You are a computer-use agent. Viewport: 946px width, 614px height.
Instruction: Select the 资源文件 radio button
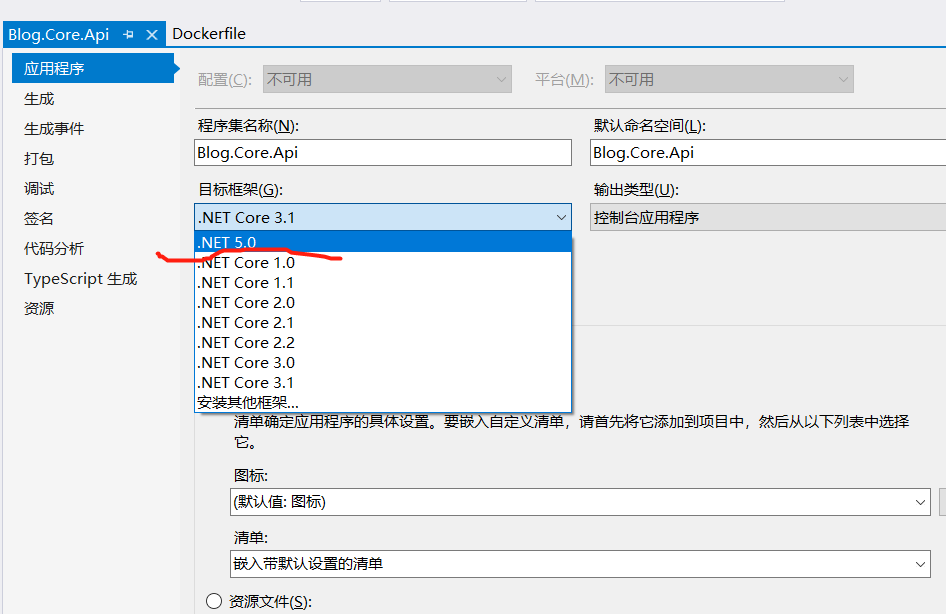click(x=214, y=601)
